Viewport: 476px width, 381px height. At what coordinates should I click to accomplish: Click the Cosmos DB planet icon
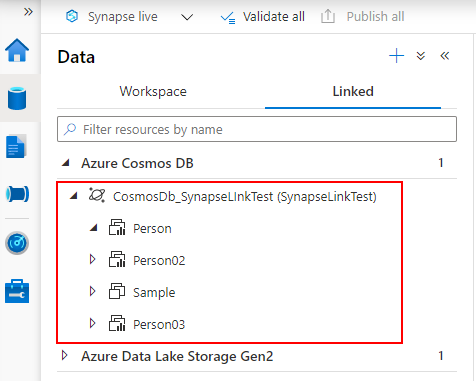click(x=97, y=195)
